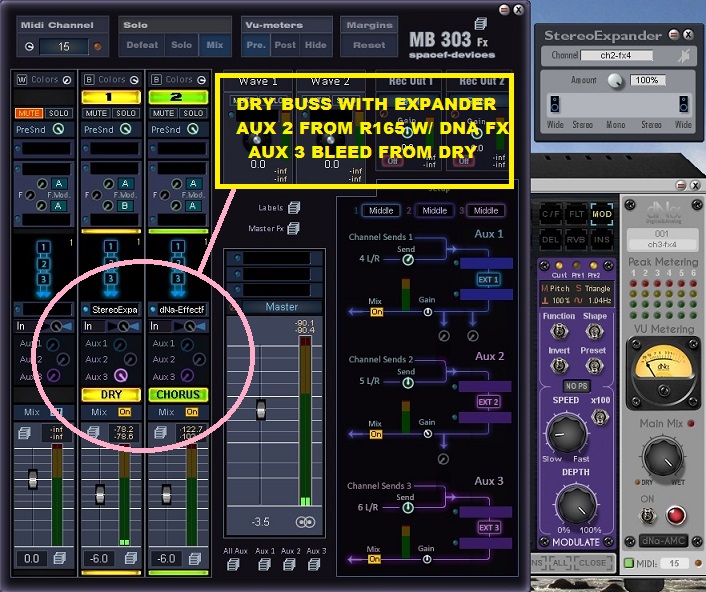Click the dNa MIDI 15 field

pyautogui.click(x=674, y=563)
